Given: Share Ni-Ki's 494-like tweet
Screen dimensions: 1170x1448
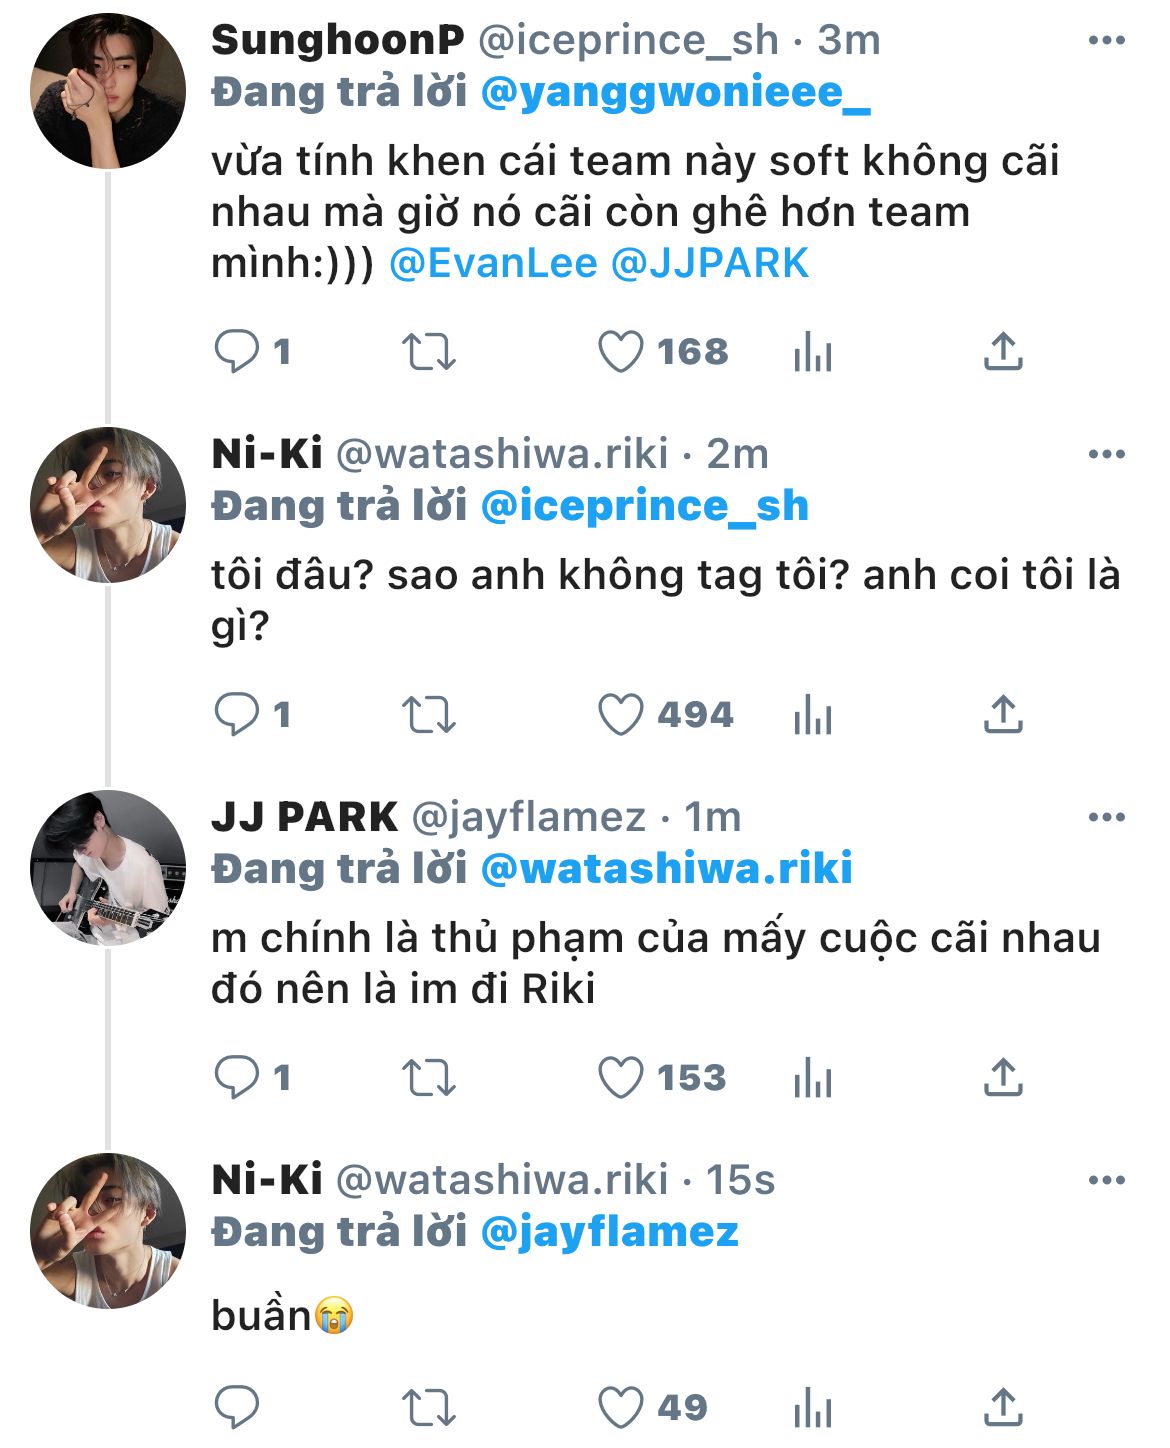Looking at the screenshot, I should 1003,715.
